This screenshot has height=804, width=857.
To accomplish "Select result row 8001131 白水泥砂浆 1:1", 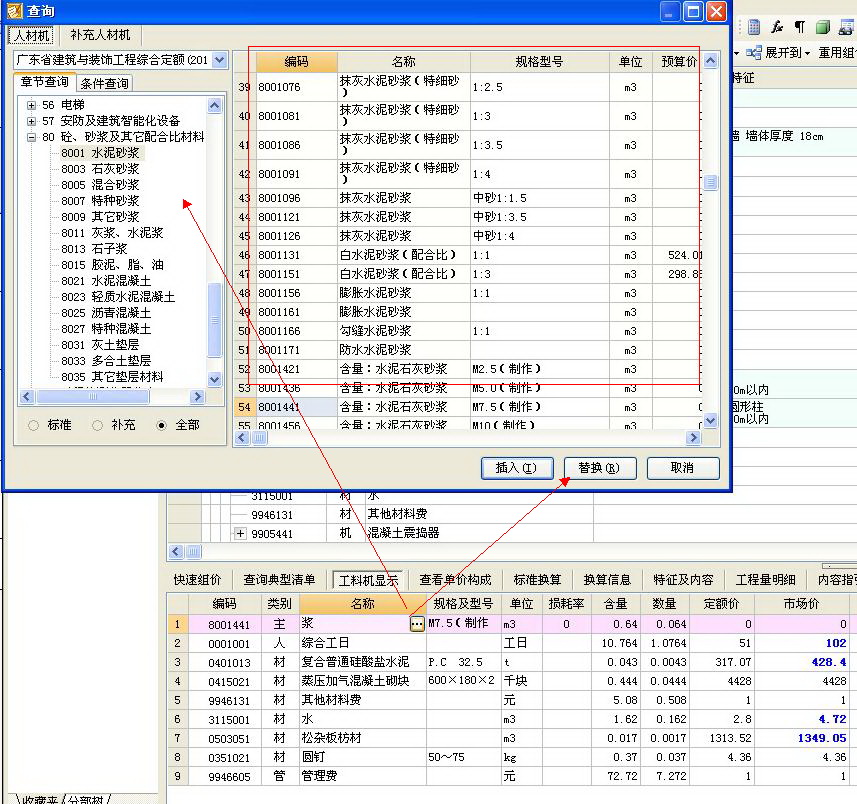I will pyautogui.click(x=467, y=255).
